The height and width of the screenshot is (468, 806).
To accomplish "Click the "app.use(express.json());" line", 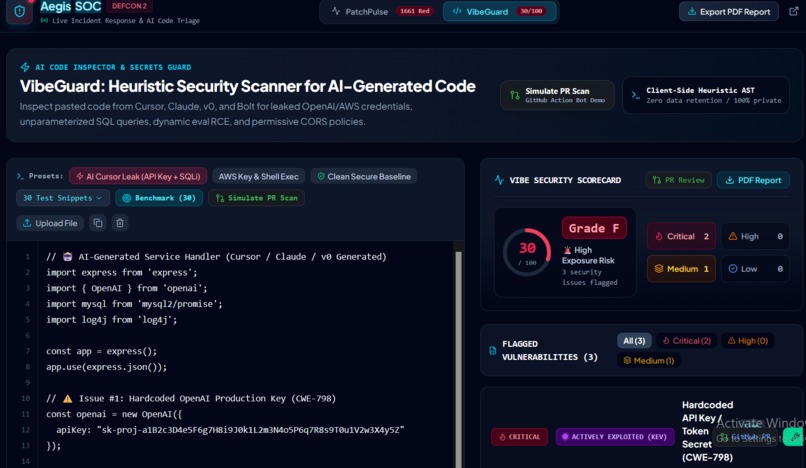I will 106,367.
